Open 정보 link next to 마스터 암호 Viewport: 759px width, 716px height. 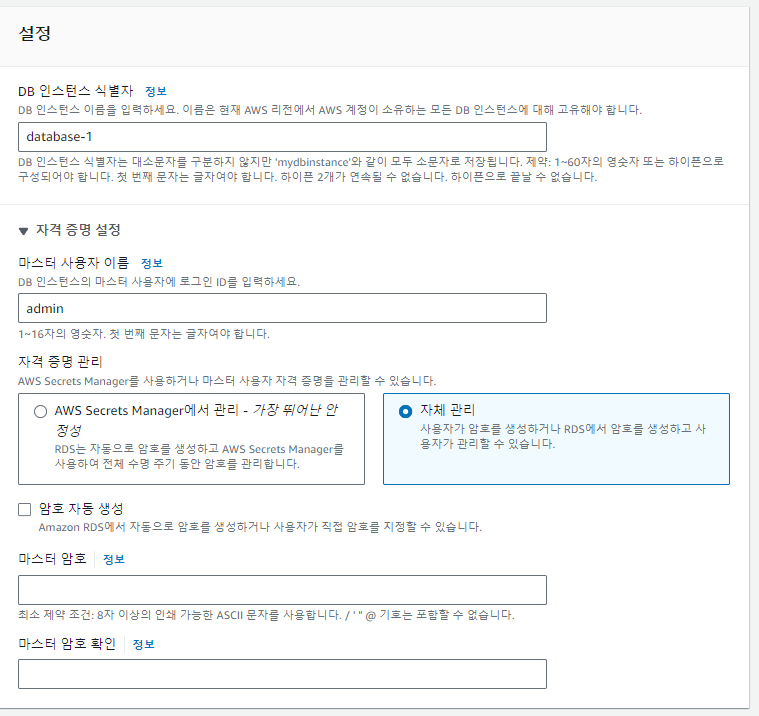tap(114, 560)
